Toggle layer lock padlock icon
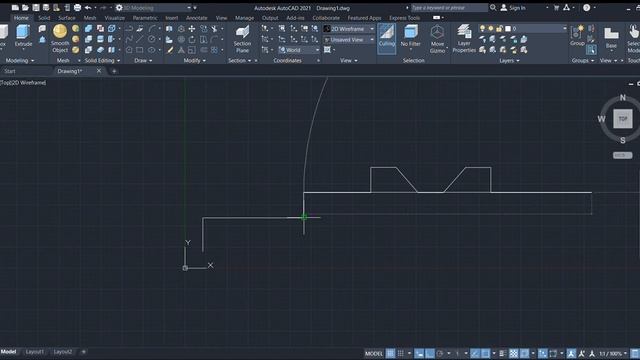Viewport: 640px width, 360px height. [x=499, y=29]
